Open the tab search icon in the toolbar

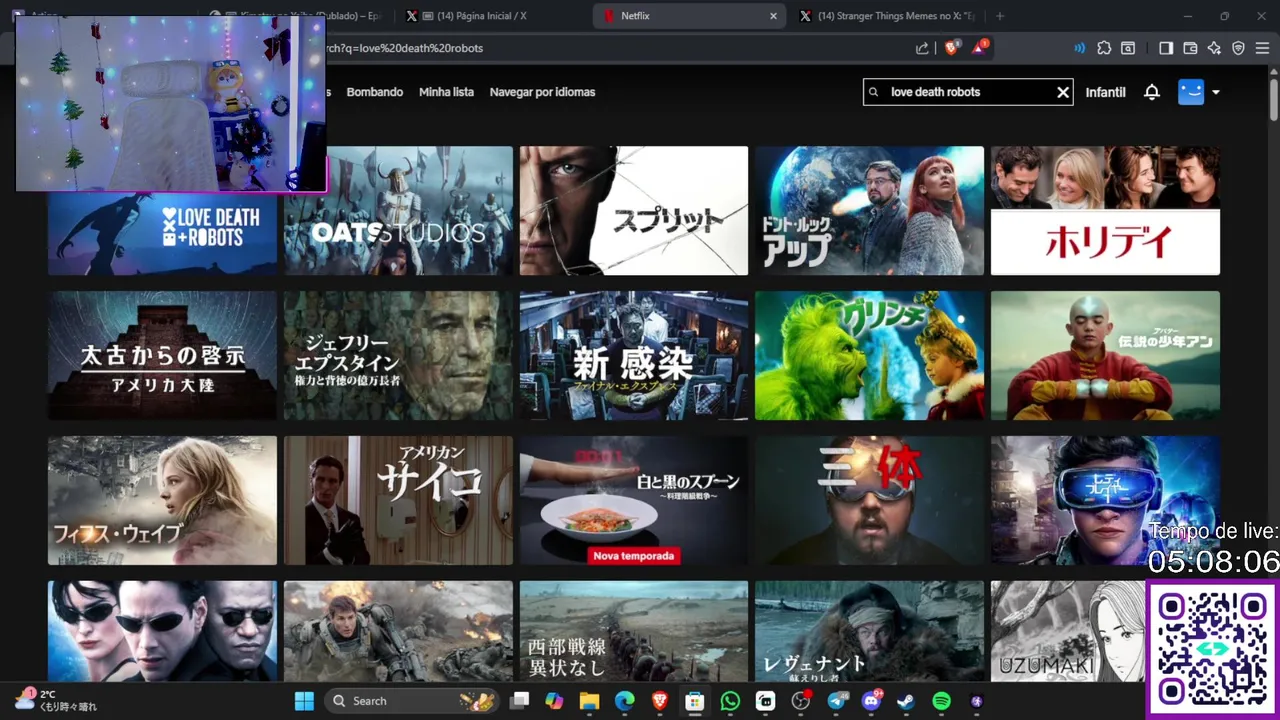[1128, 48]
